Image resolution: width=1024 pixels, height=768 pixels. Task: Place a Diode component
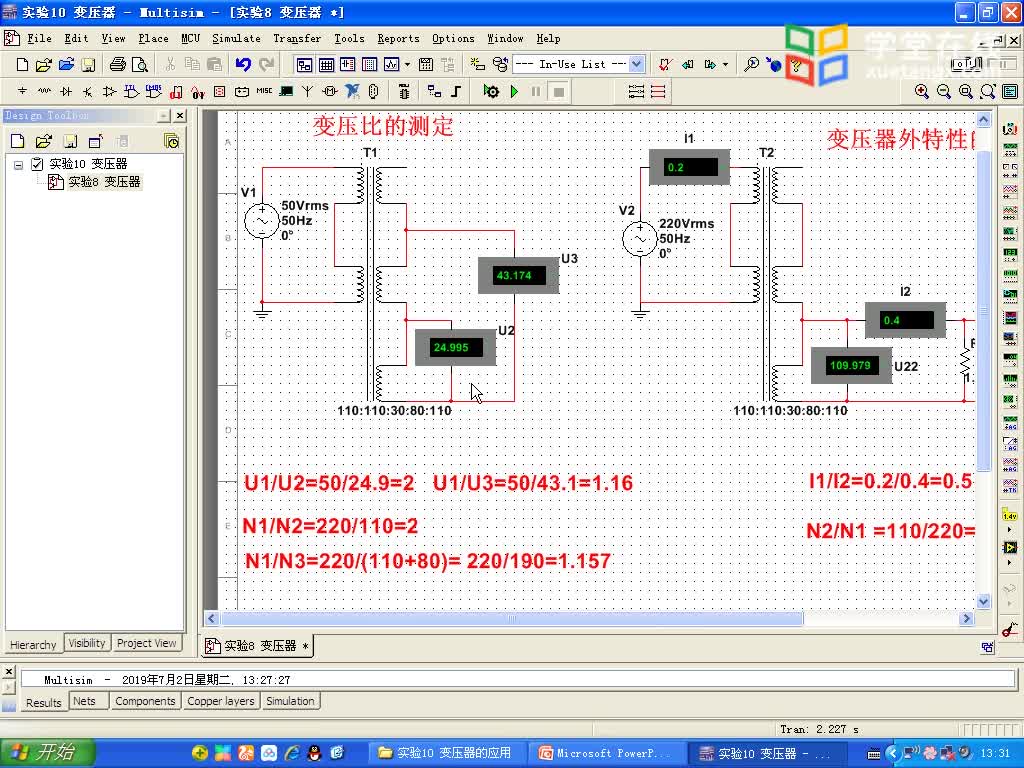pos(66,91)
